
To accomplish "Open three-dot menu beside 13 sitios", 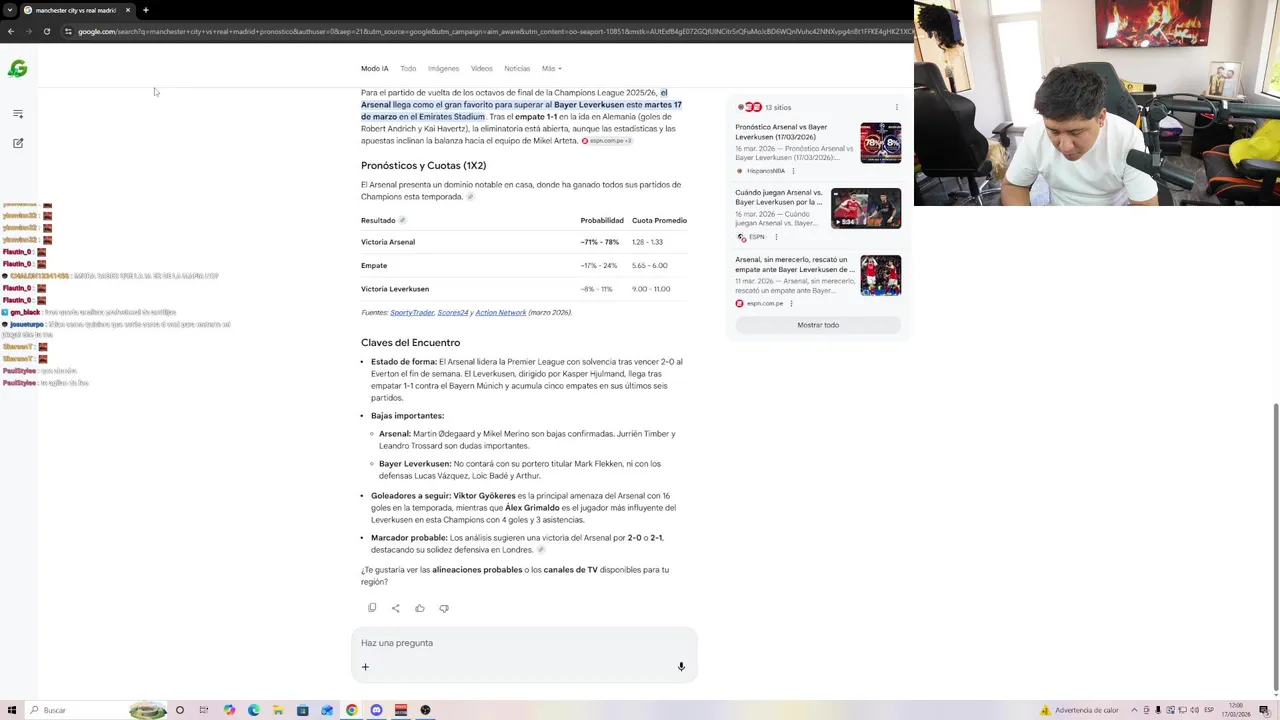I will (896, 107).
